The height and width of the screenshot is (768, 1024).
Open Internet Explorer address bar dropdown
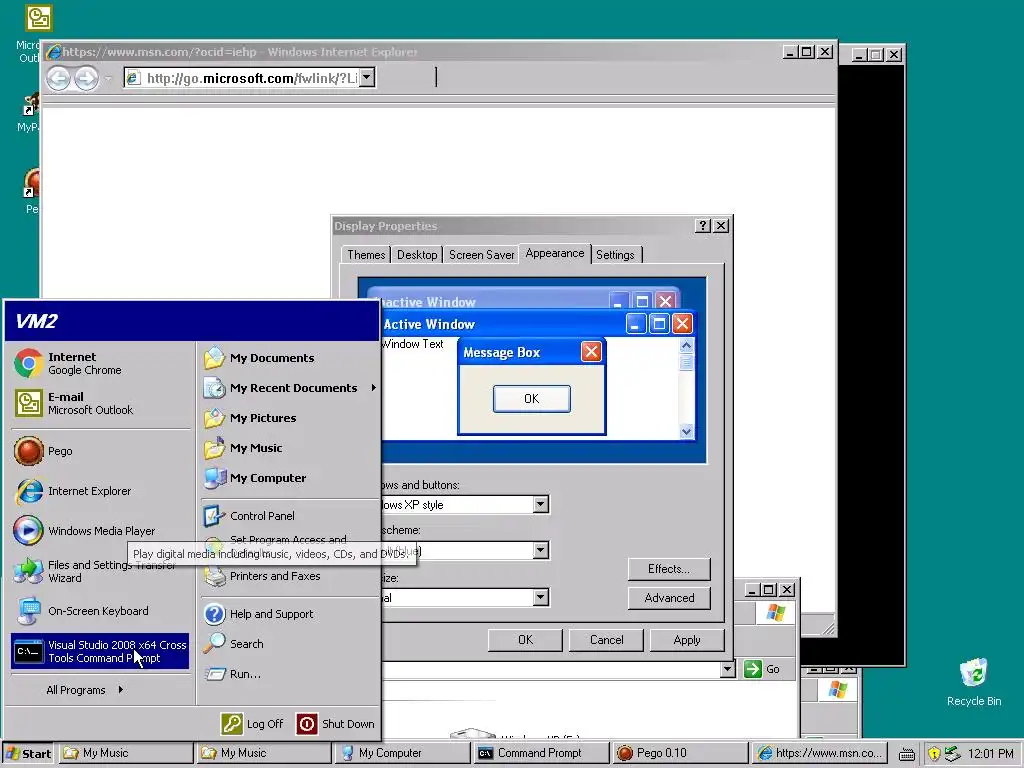[x=367, y=78]
